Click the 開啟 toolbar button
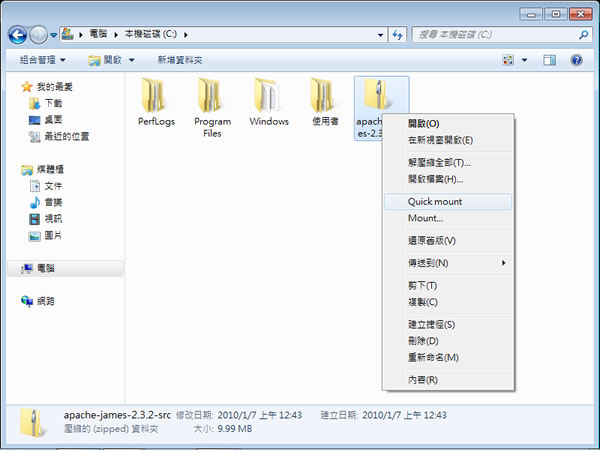Viewport: 600px width, 450px height. (105, 60)
